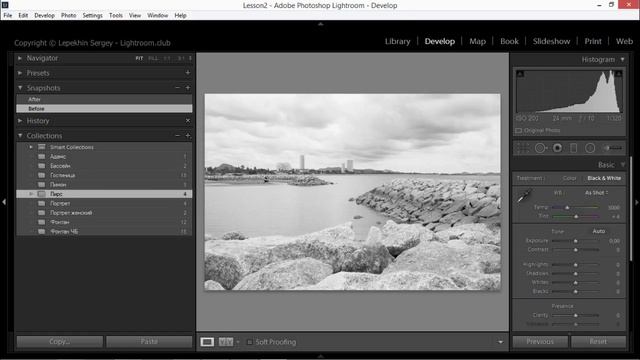Open the Портрет женский collection
The image size is (640, 360).
104,213
